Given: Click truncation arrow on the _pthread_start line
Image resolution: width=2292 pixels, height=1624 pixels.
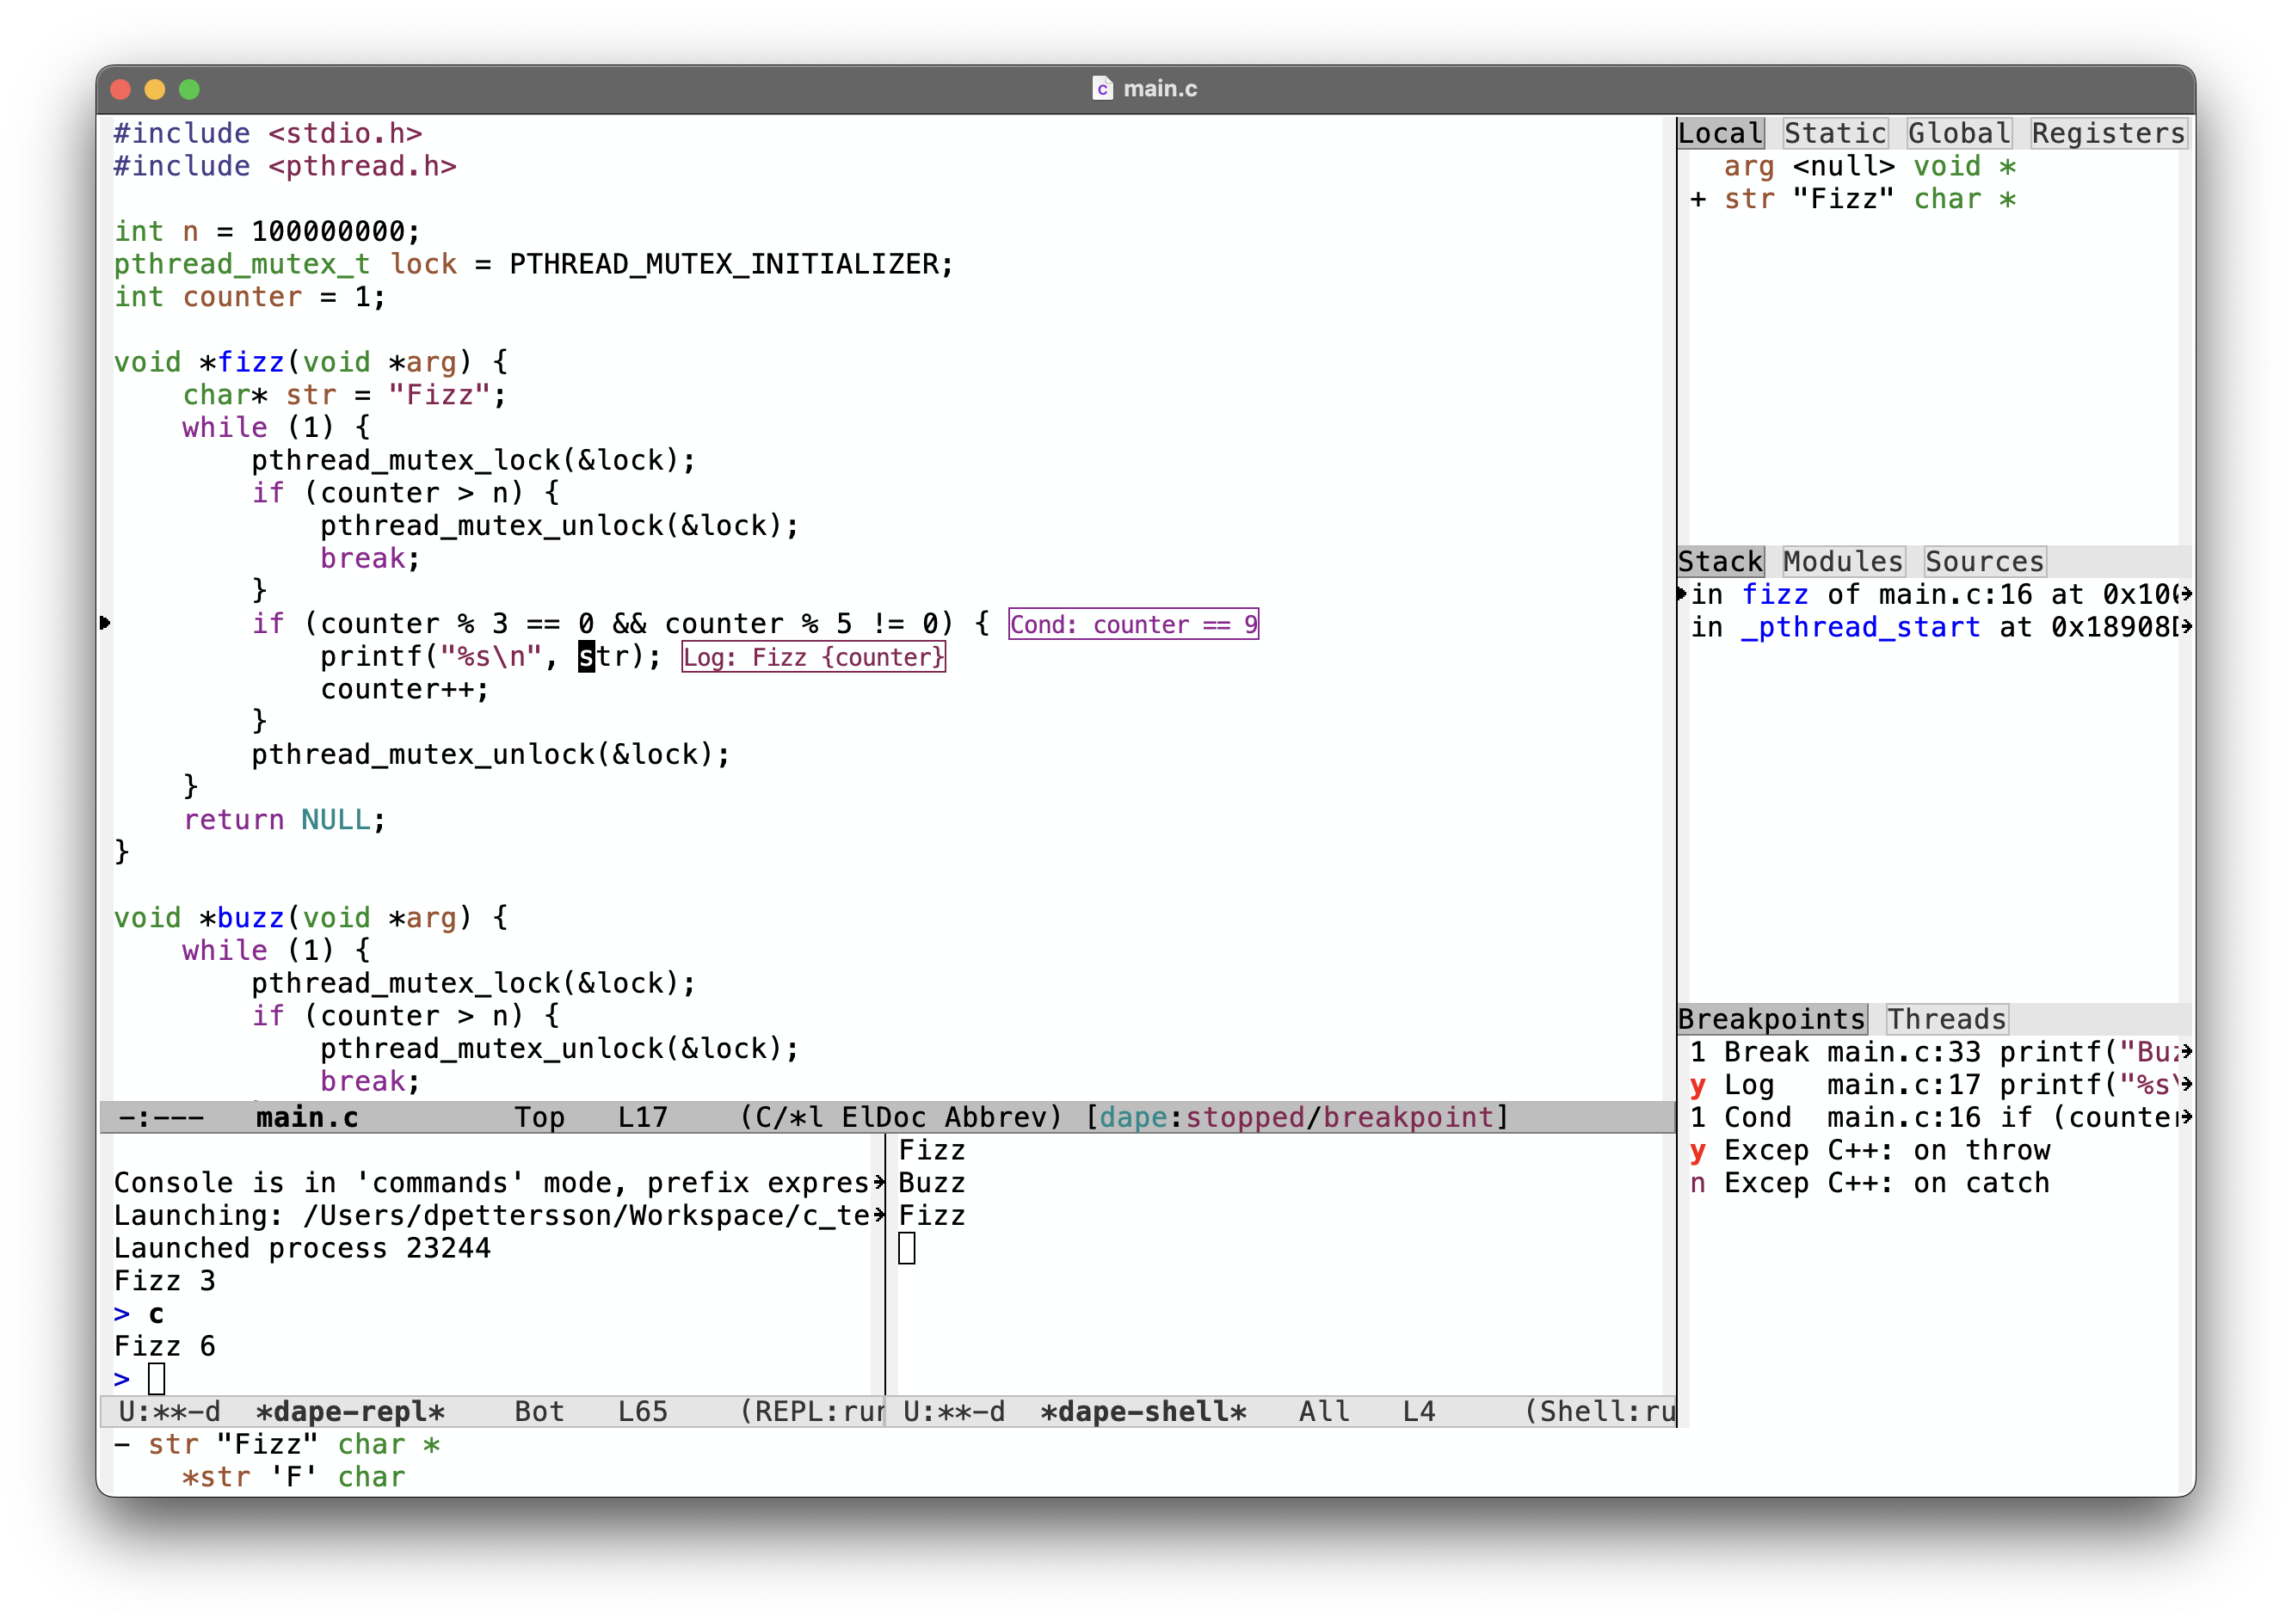Looking at the screenshot, I should coord(2185,627).
